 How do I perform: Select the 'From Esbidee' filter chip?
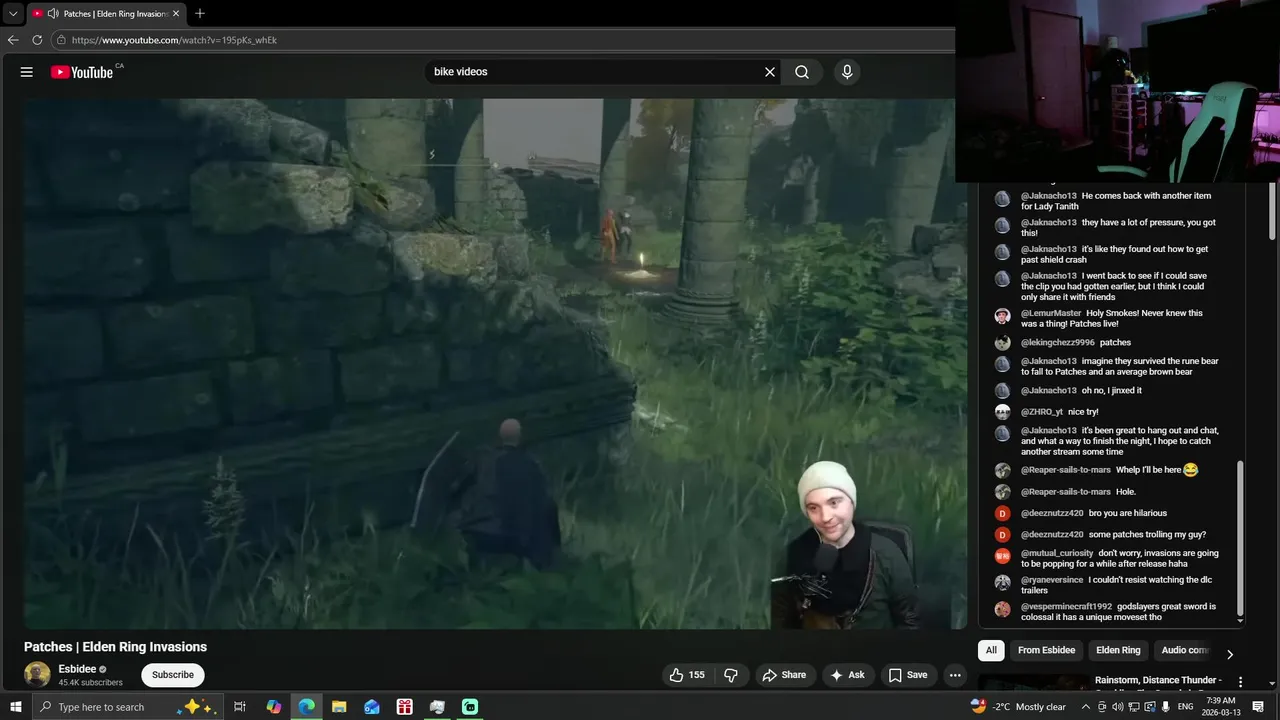(1046, 650)
